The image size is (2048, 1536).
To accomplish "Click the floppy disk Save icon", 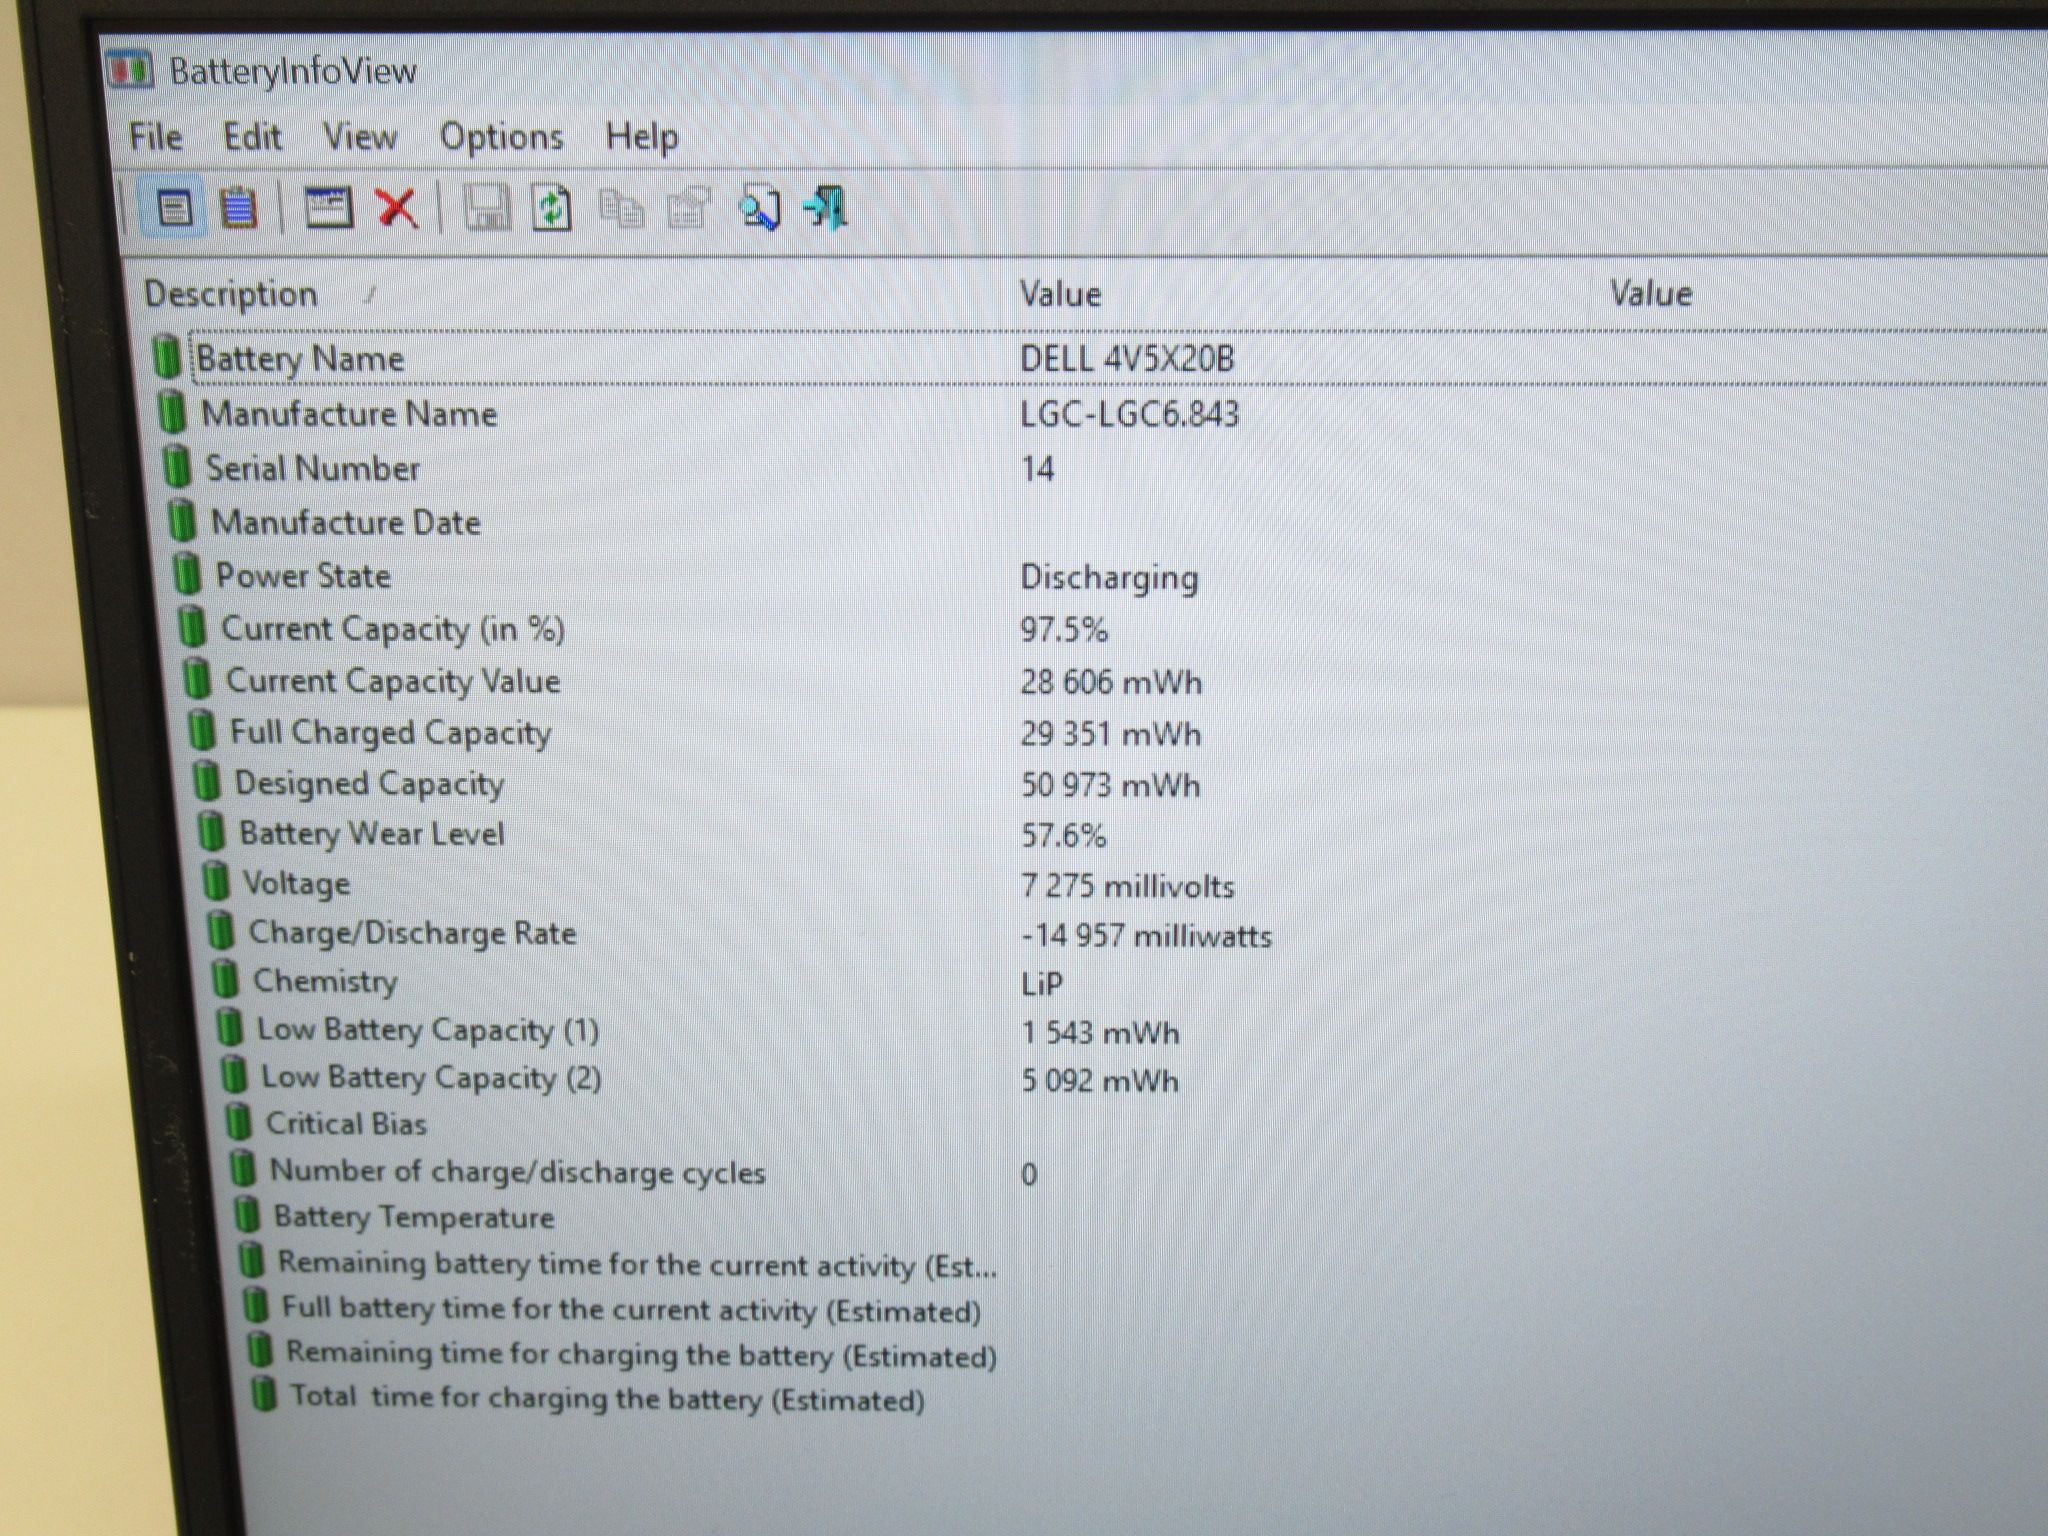I will pos(487,208).
